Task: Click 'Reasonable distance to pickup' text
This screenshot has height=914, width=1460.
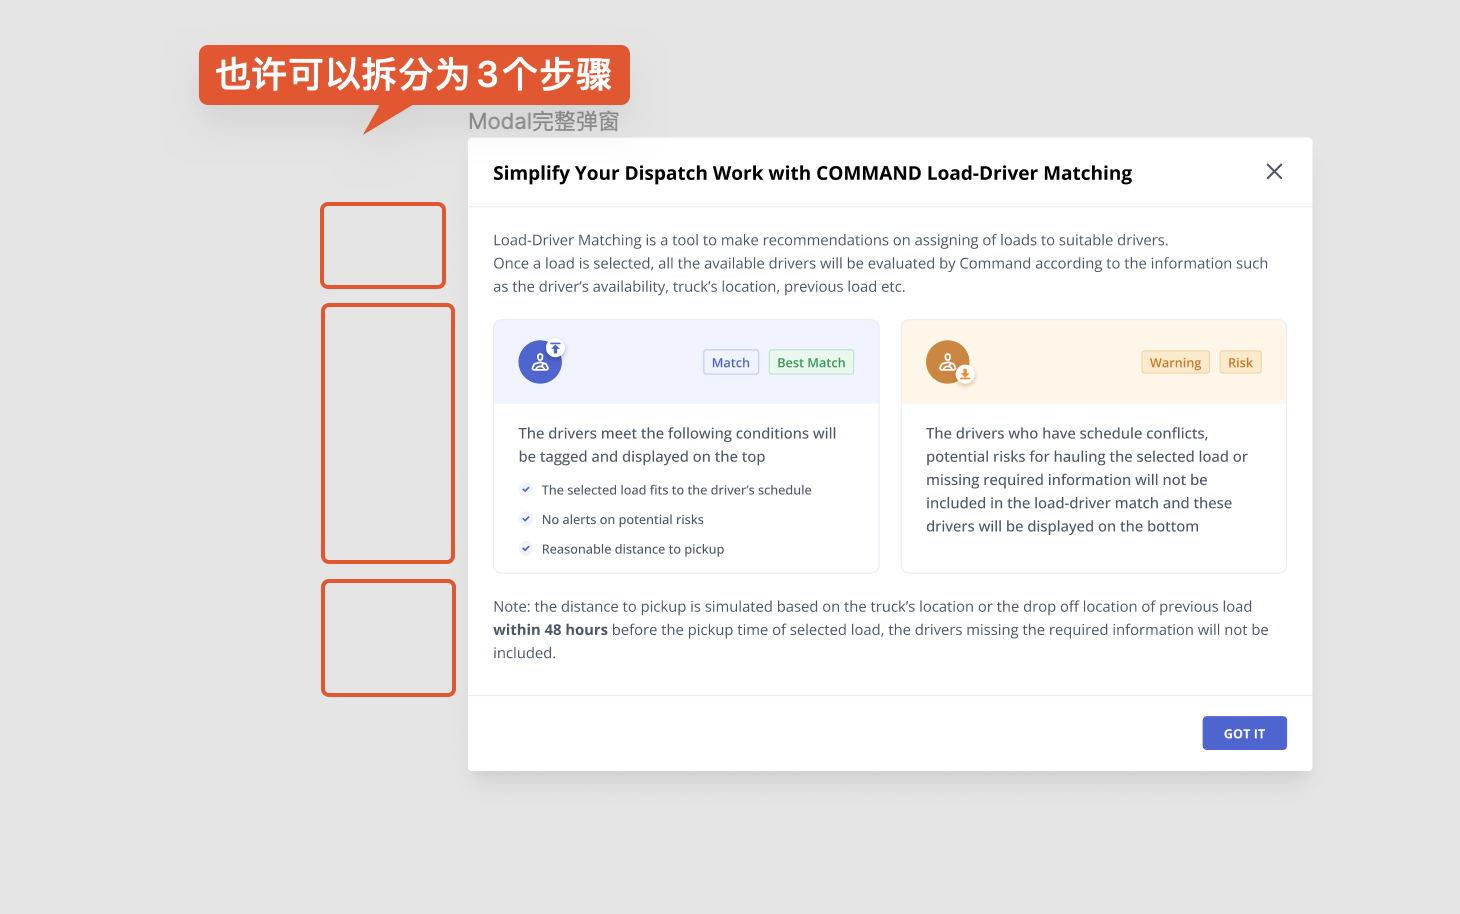Action: point(632,549)
